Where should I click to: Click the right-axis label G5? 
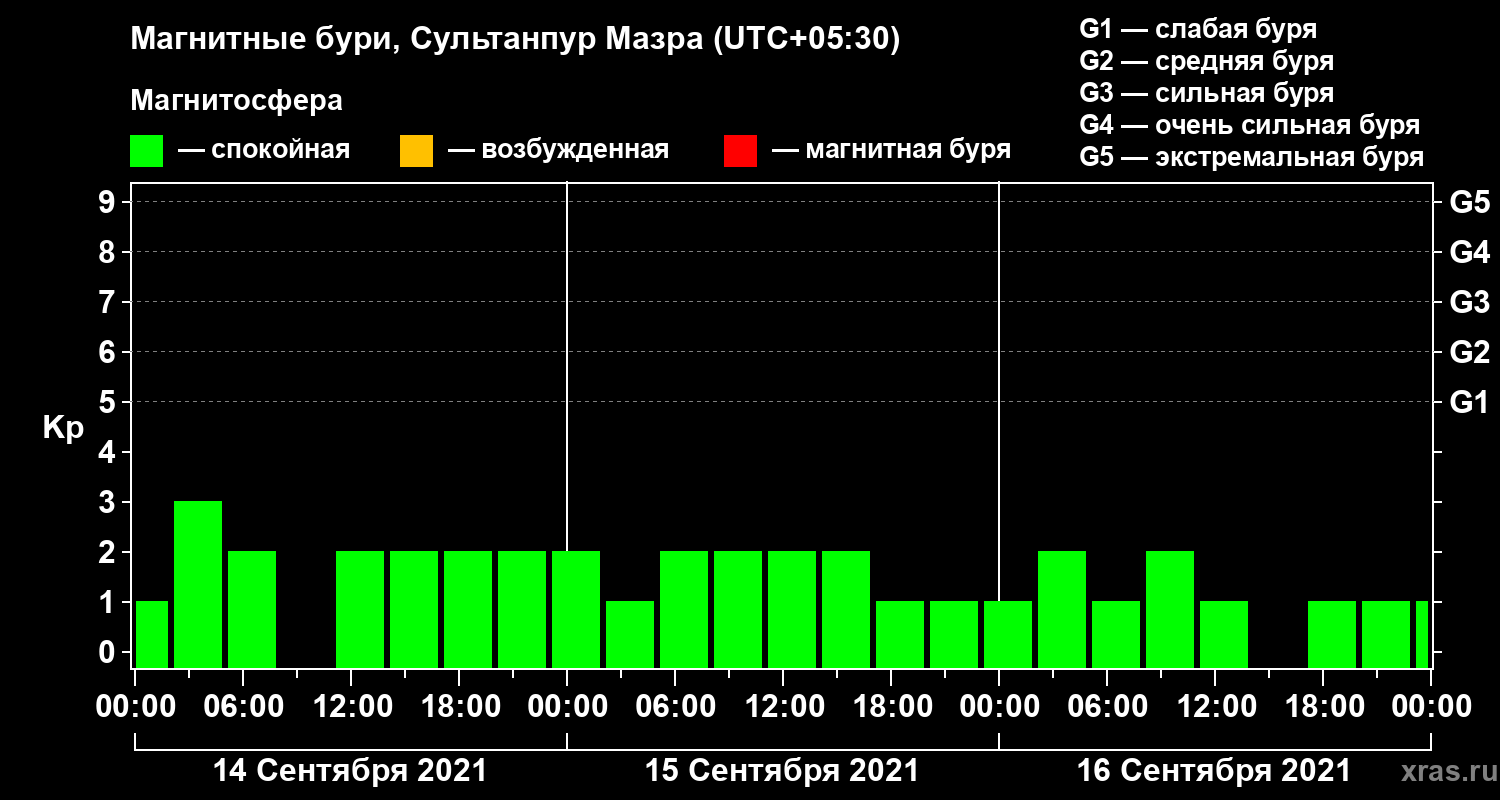point(1469,202)
